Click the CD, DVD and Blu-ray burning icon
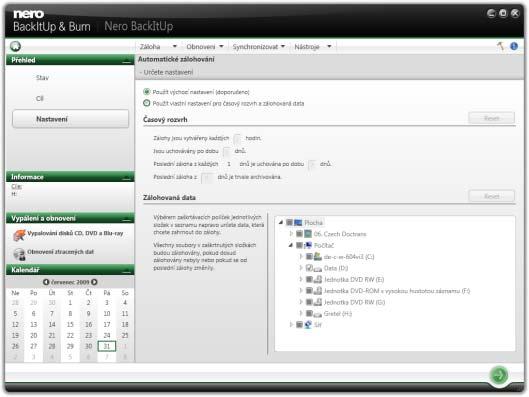The height and width of the screenshot is (397, 529). tap(19, 235)
